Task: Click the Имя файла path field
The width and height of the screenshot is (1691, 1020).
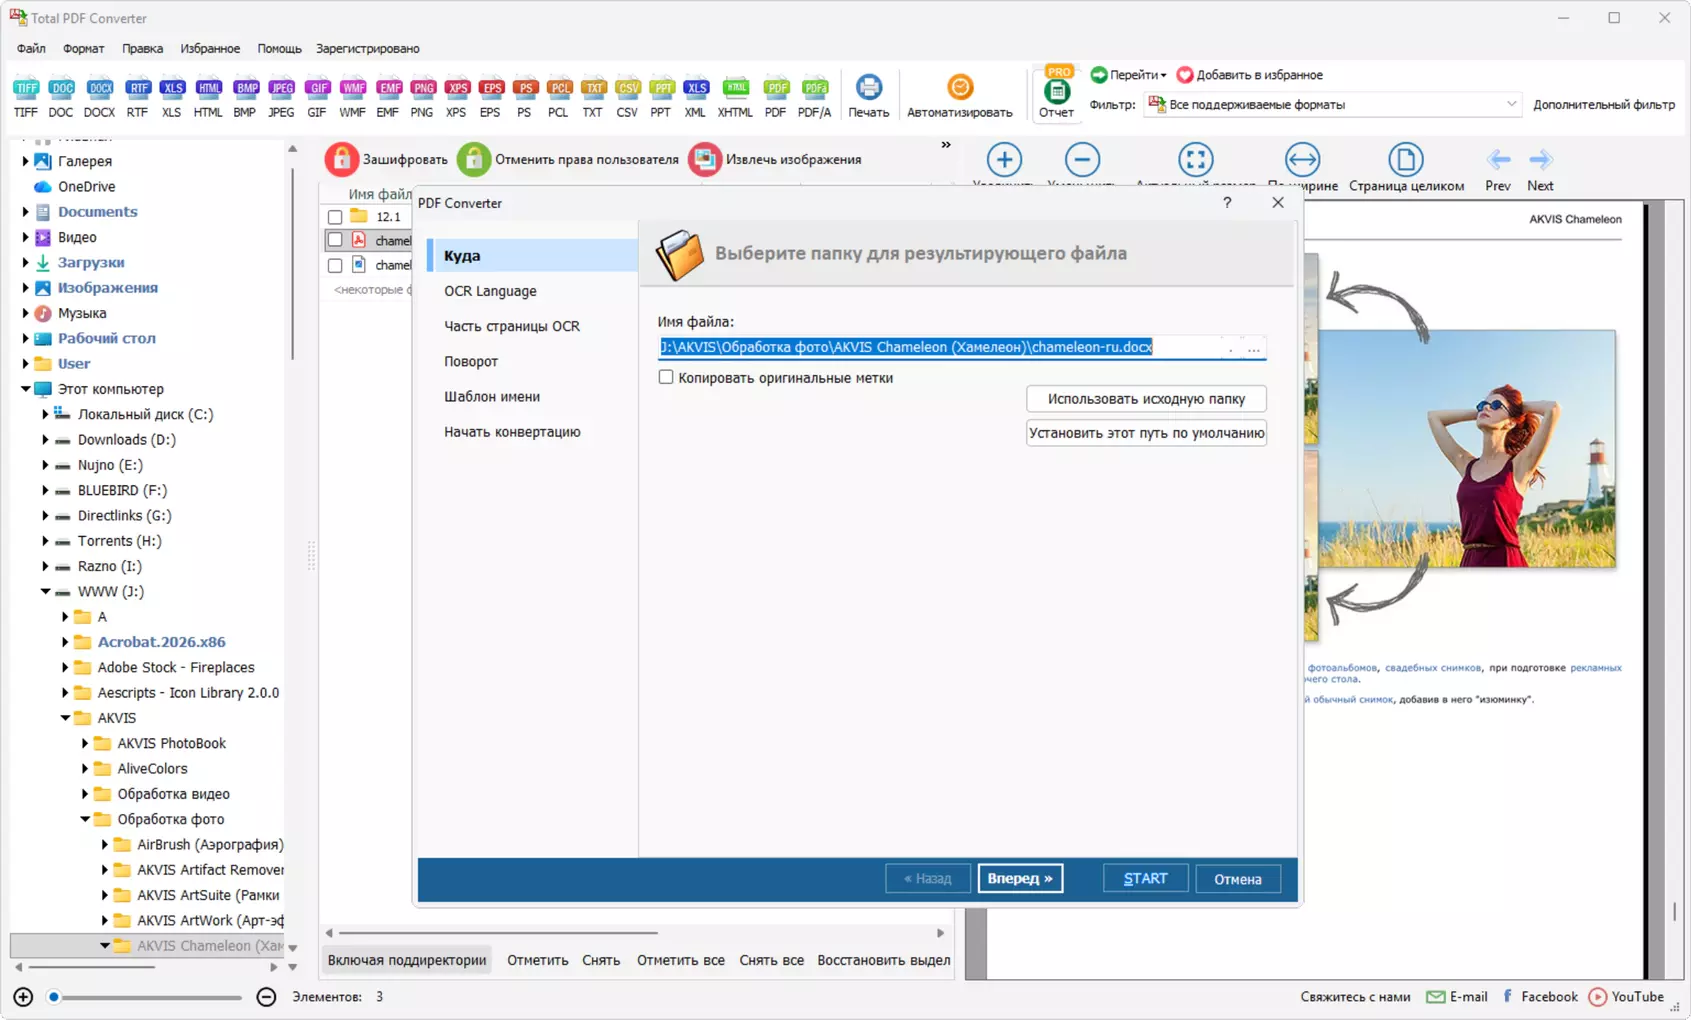Action: click(x=938, y=347)
